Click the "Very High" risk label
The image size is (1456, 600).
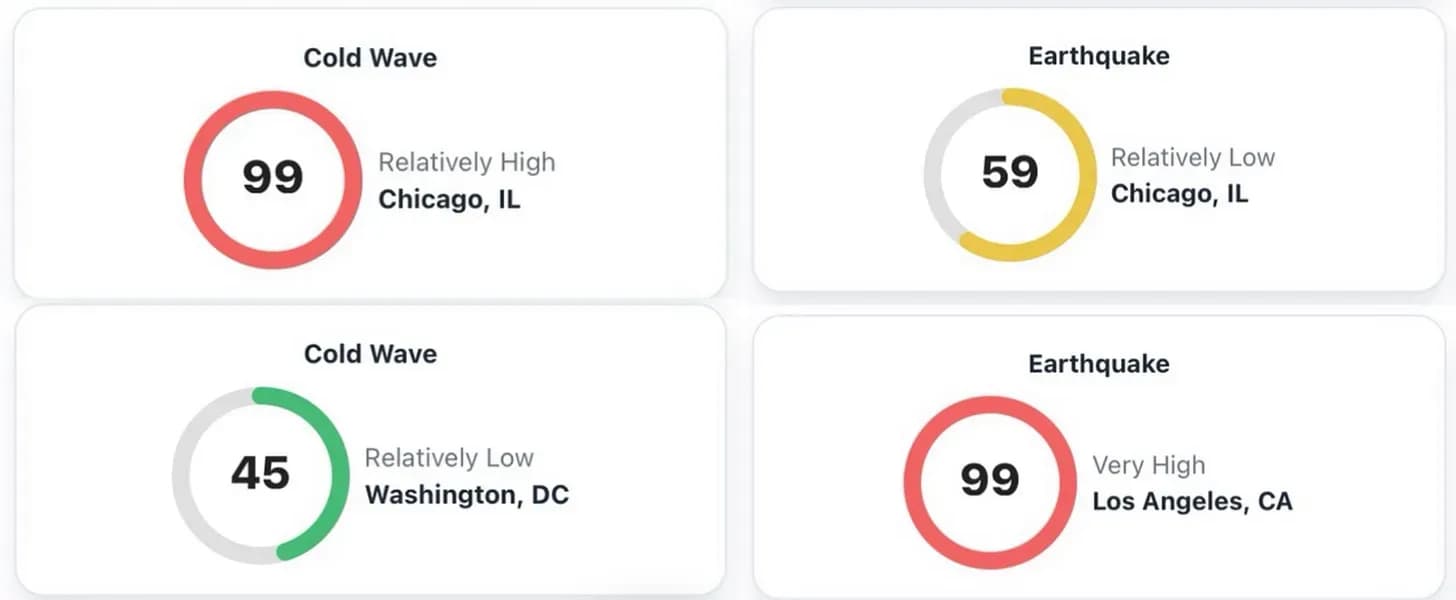coord(1149,465)
